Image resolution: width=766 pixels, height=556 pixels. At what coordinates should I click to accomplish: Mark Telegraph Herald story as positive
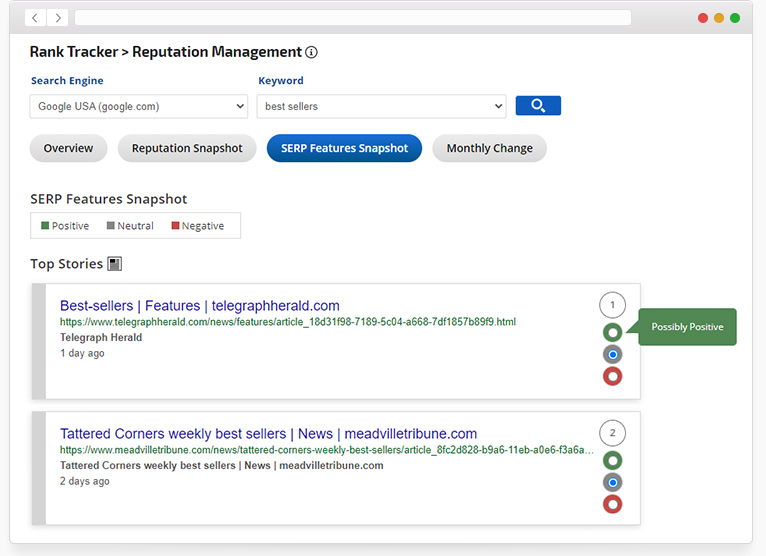(x=612, y=332)
